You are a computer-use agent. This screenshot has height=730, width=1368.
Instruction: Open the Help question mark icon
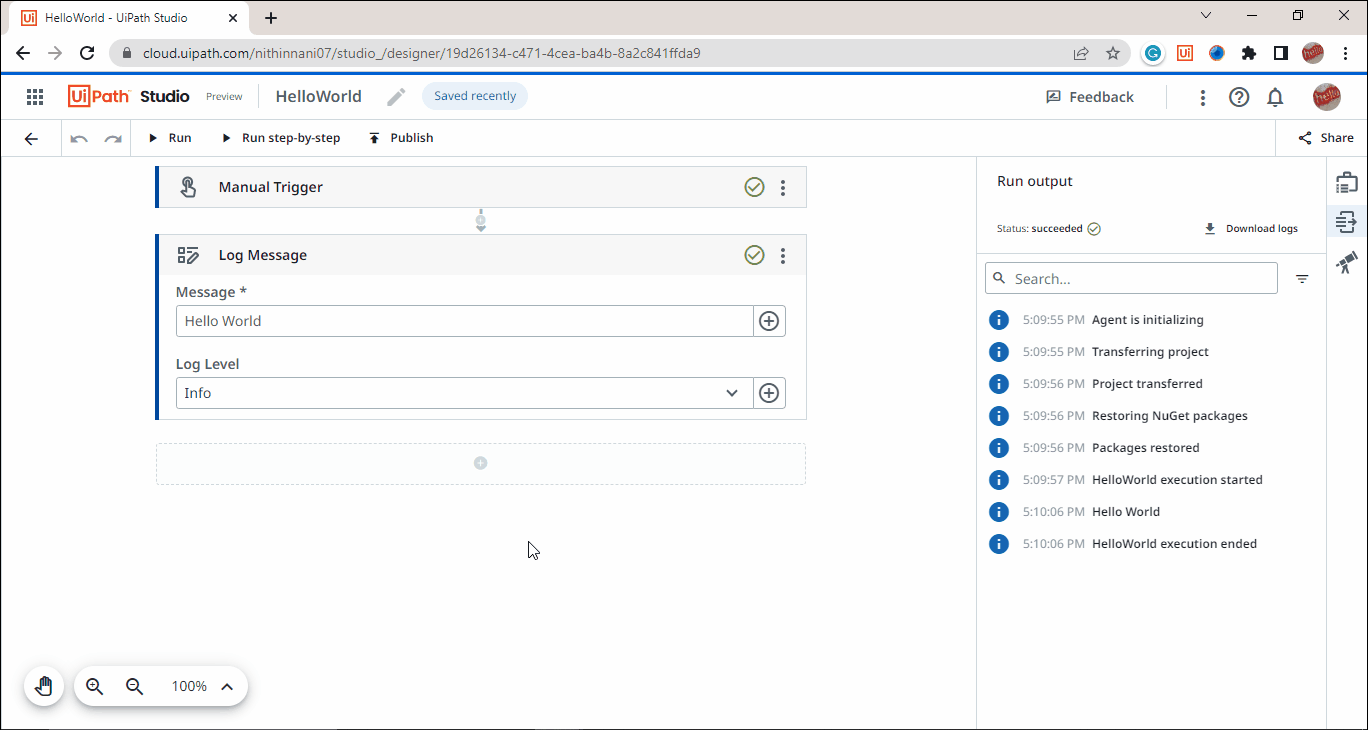1239,97
